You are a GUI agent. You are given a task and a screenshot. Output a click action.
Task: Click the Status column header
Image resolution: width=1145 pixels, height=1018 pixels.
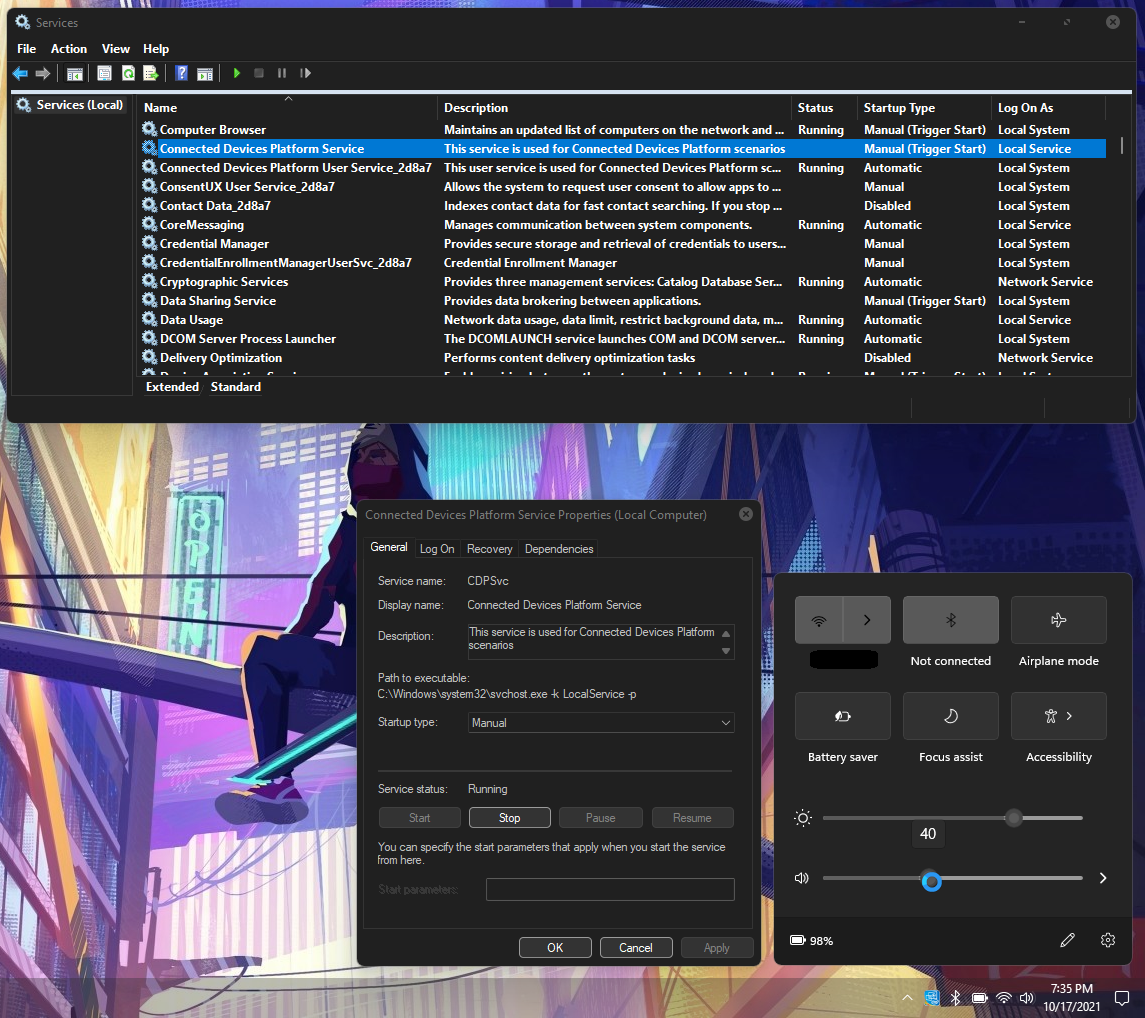point(824,107)
